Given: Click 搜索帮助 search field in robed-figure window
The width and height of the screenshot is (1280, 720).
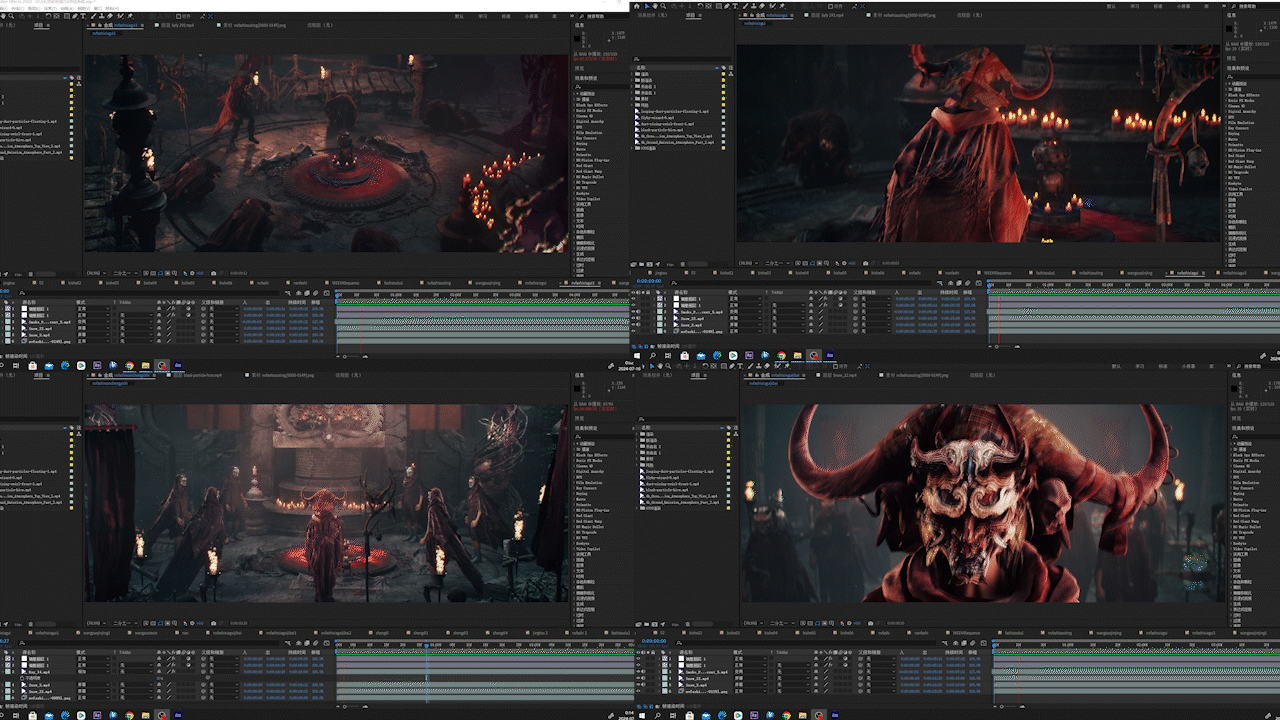Looking at the screenshot, I should click(1253, 6).
